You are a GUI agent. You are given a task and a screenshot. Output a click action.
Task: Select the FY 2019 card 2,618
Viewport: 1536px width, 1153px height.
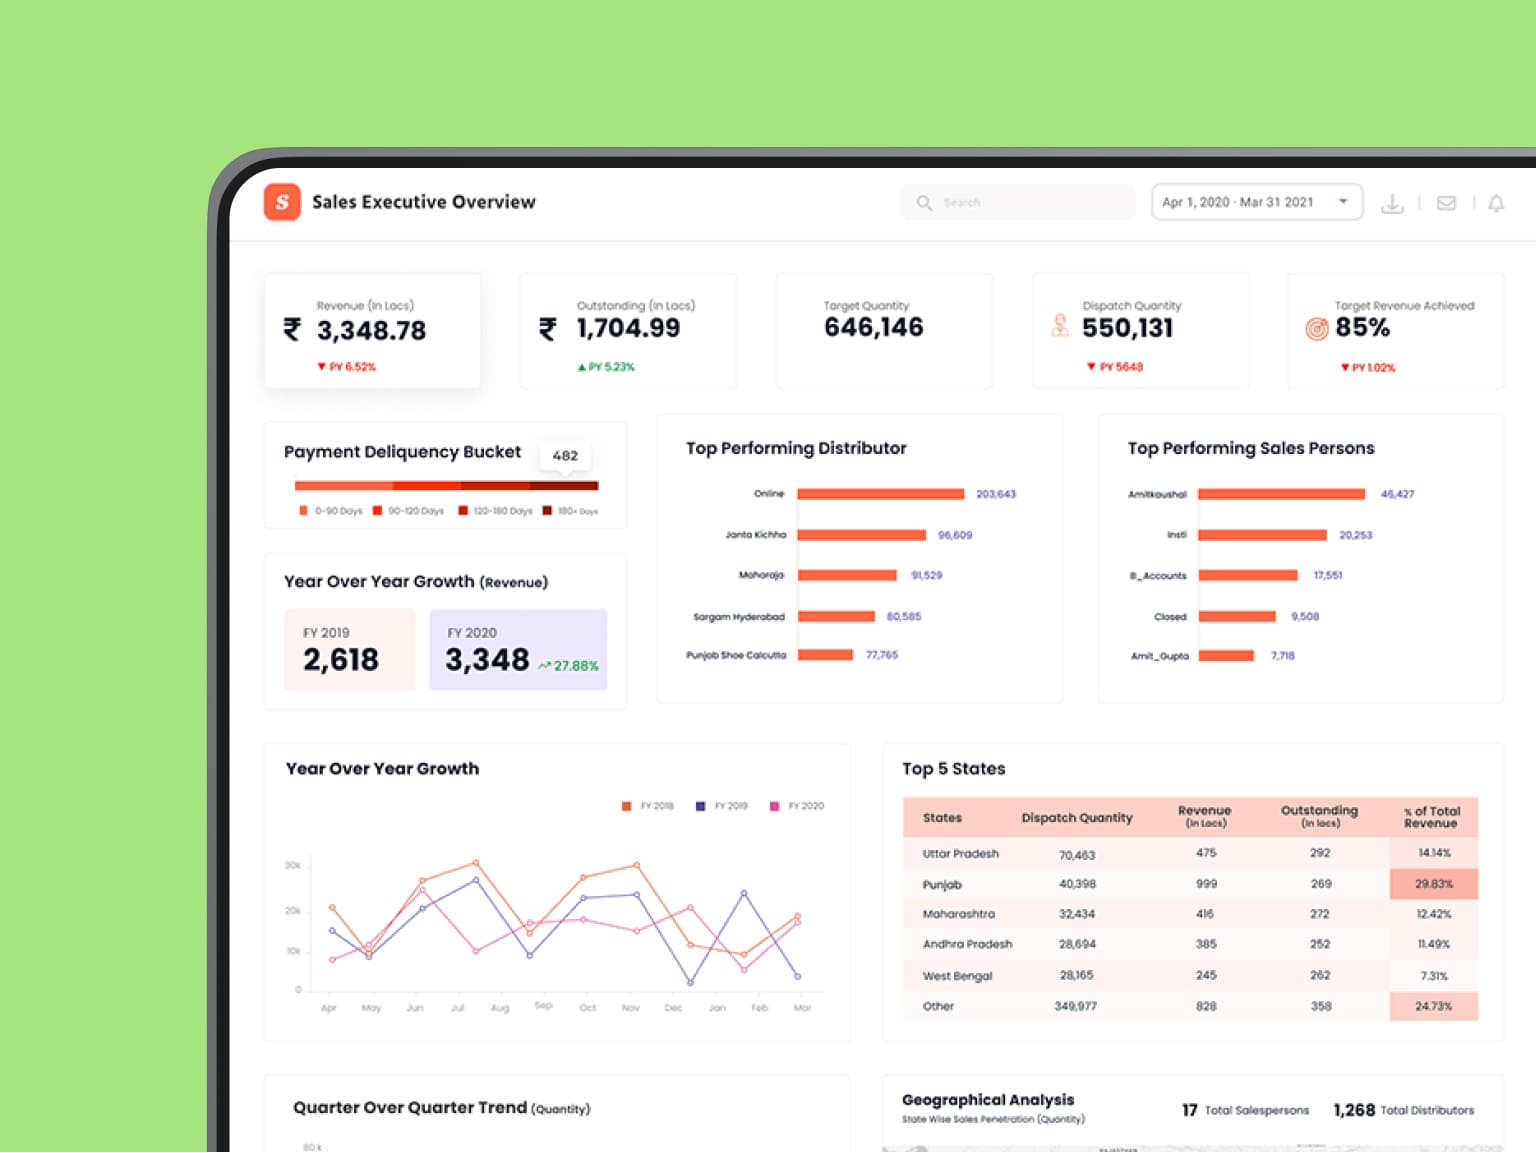(x=349, y=649)
